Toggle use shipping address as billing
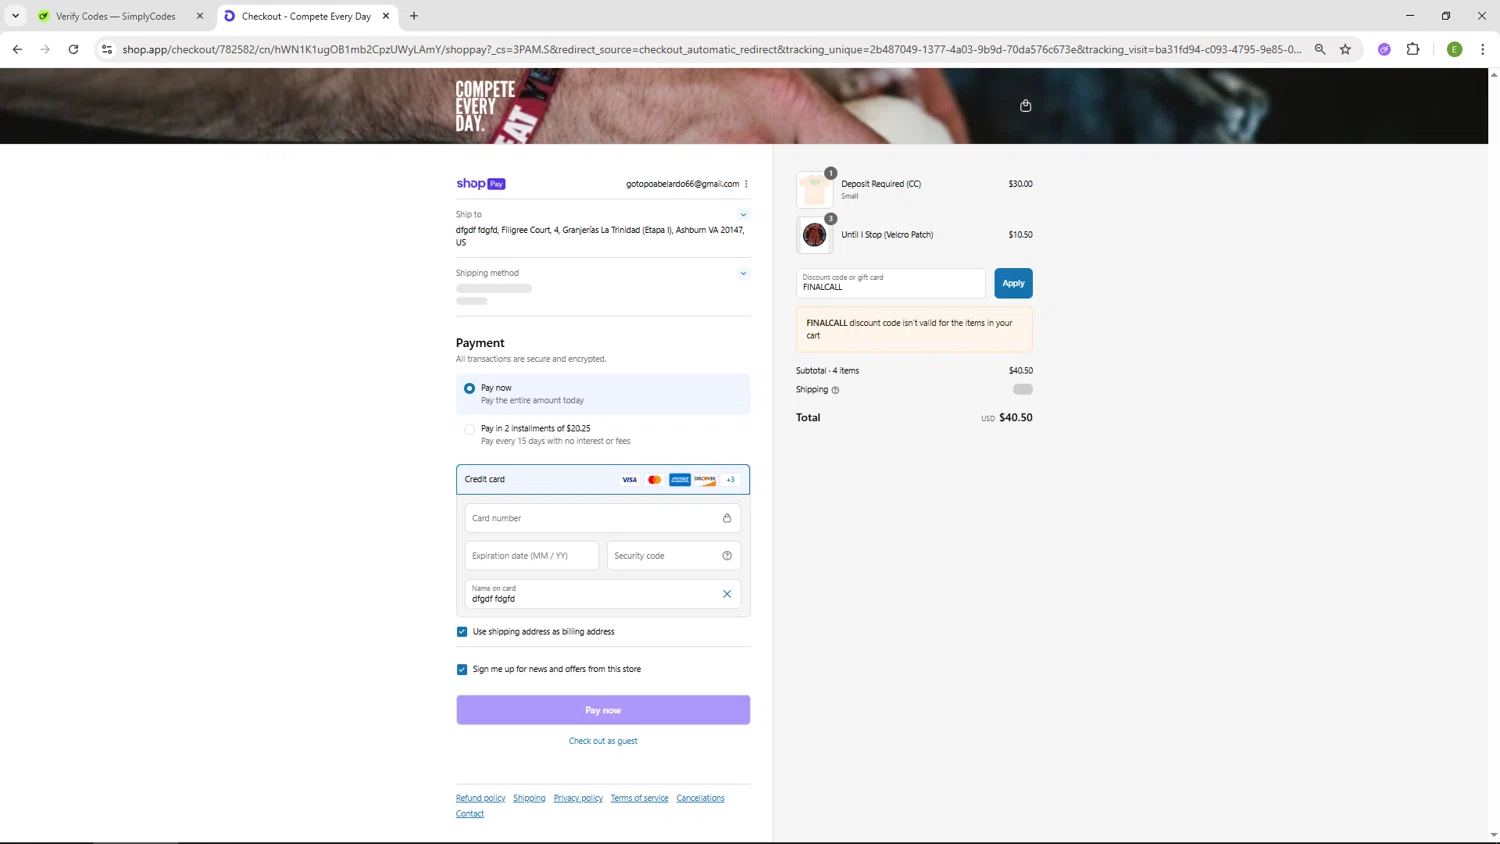The height and width of the screenshot is (844, 1500). [462, 632]
